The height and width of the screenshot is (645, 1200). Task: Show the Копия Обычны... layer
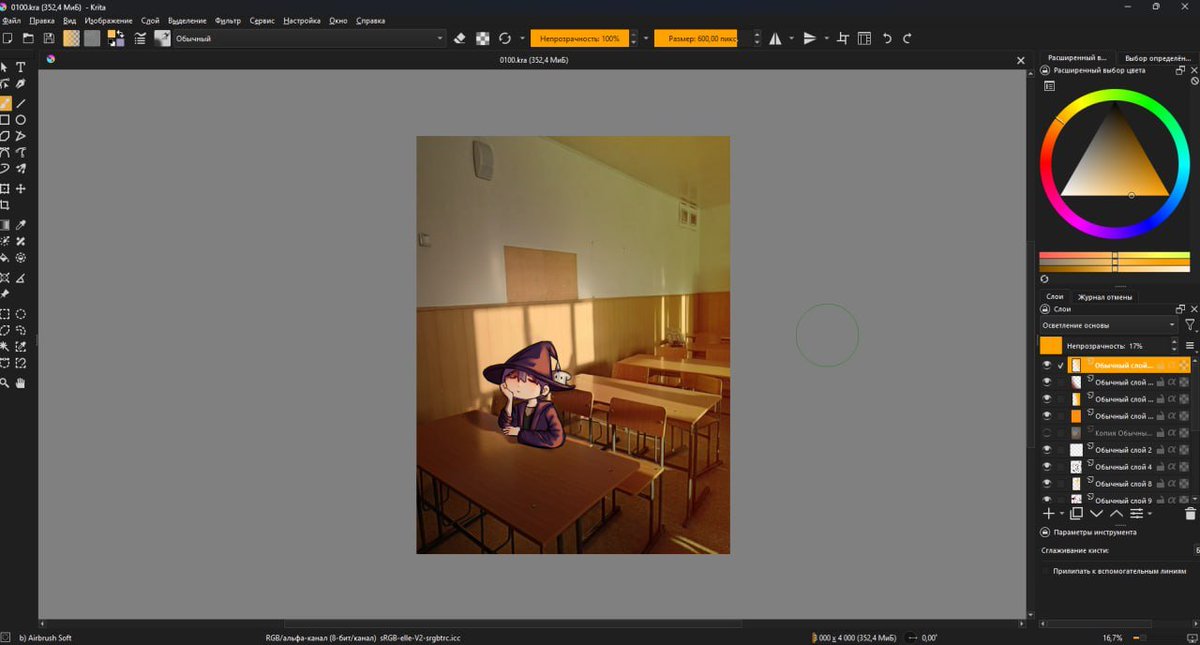click(x=1047, y=433)
